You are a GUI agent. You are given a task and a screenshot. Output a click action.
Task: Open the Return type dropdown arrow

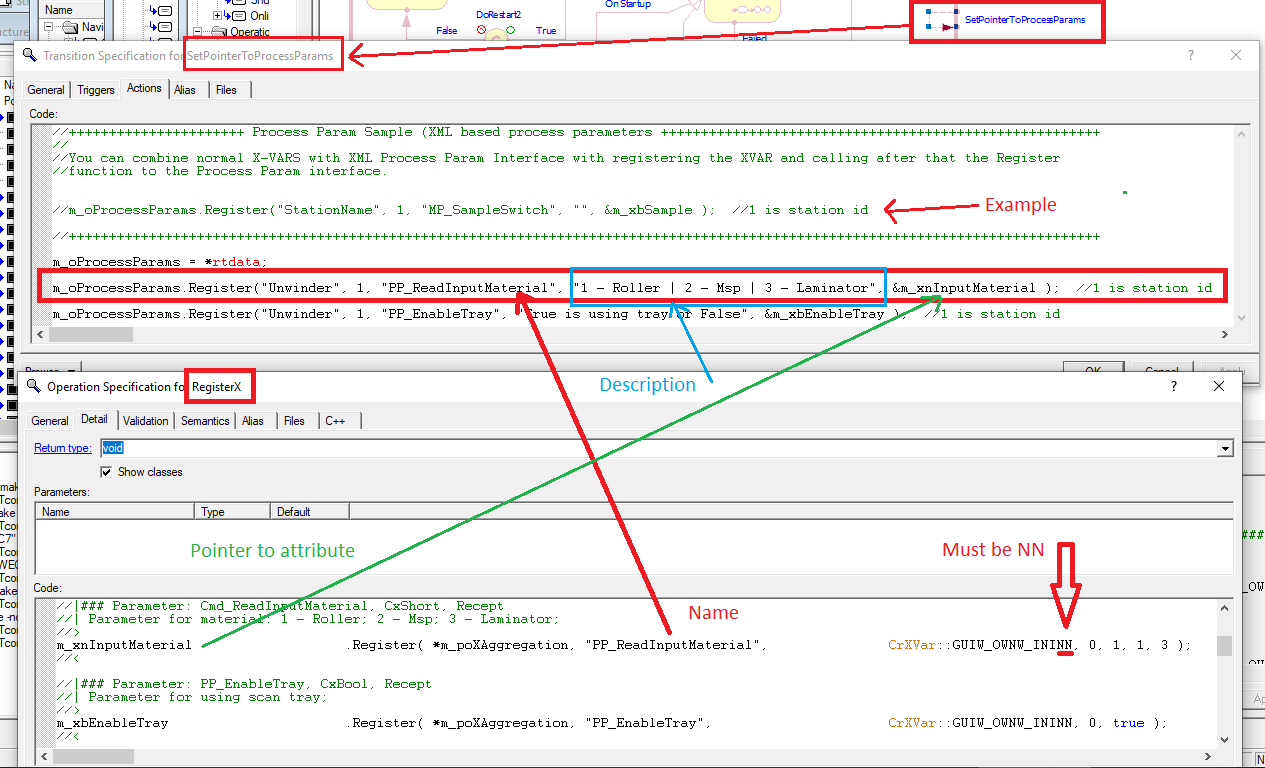[1224, 449]
